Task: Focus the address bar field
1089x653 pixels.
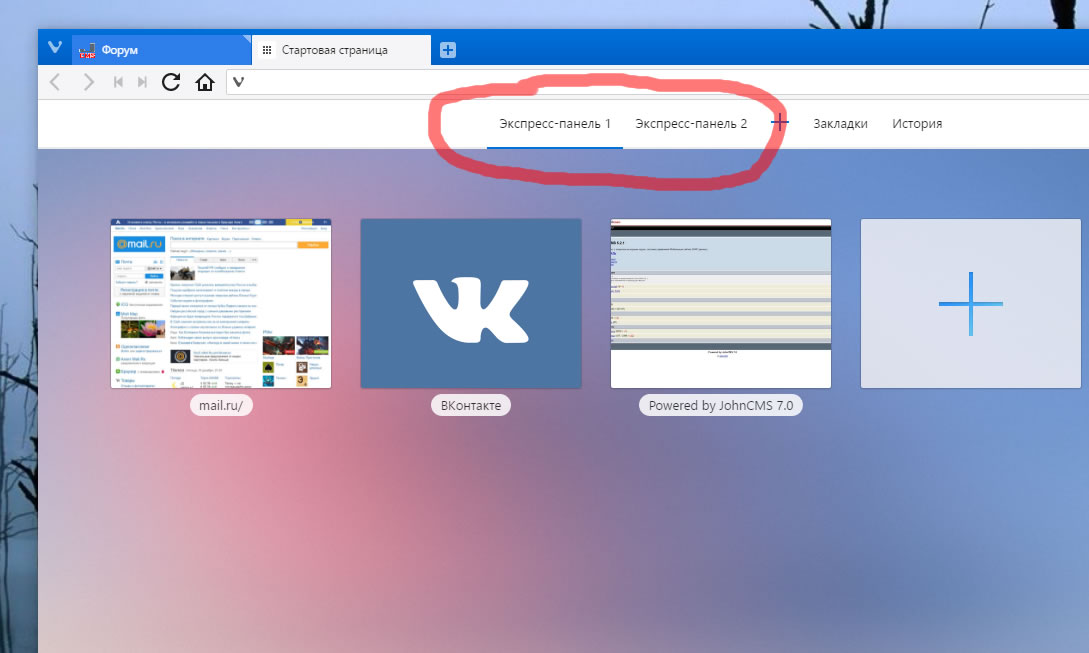Action: pos(650,82)
